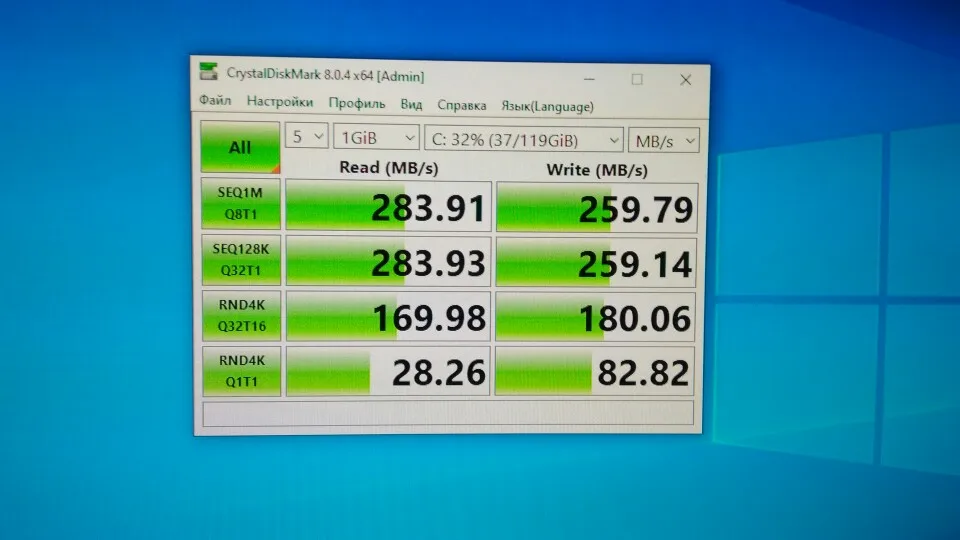Click the RND4K Q32T16 read result 169.98

point(388,317)
